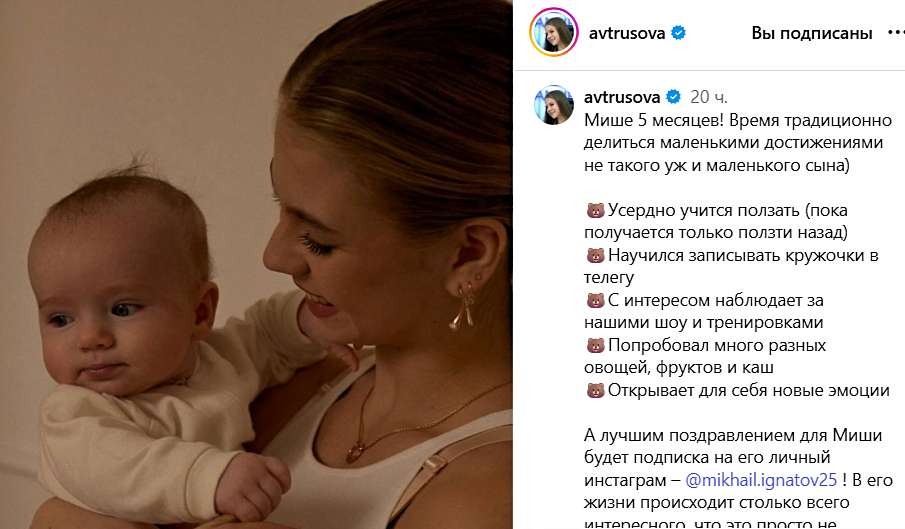905x529 pixels.
Task: Click the bear emoji before 'Открывает для себя'
Action: (595, 391)
